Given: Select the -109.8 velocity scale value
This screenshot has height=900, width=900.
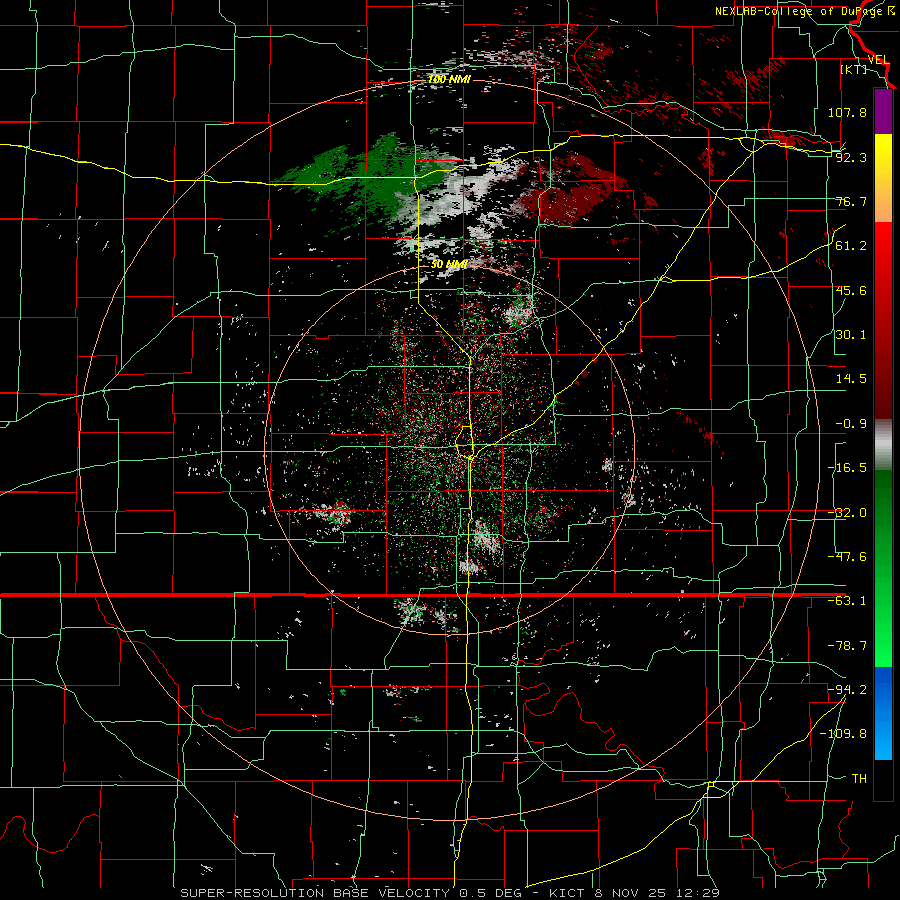Looking at the screenshot, I should [843, 734].
